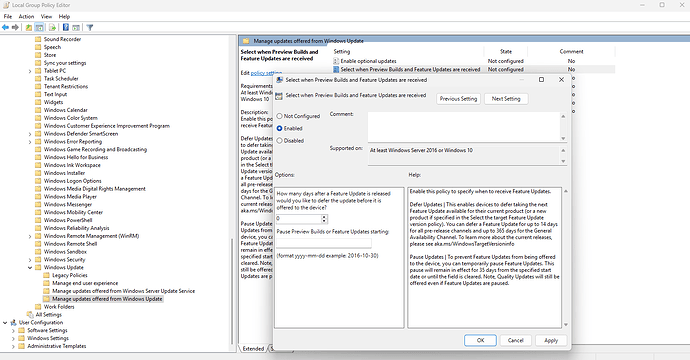Click the Next Setting button

click(506, 99)
